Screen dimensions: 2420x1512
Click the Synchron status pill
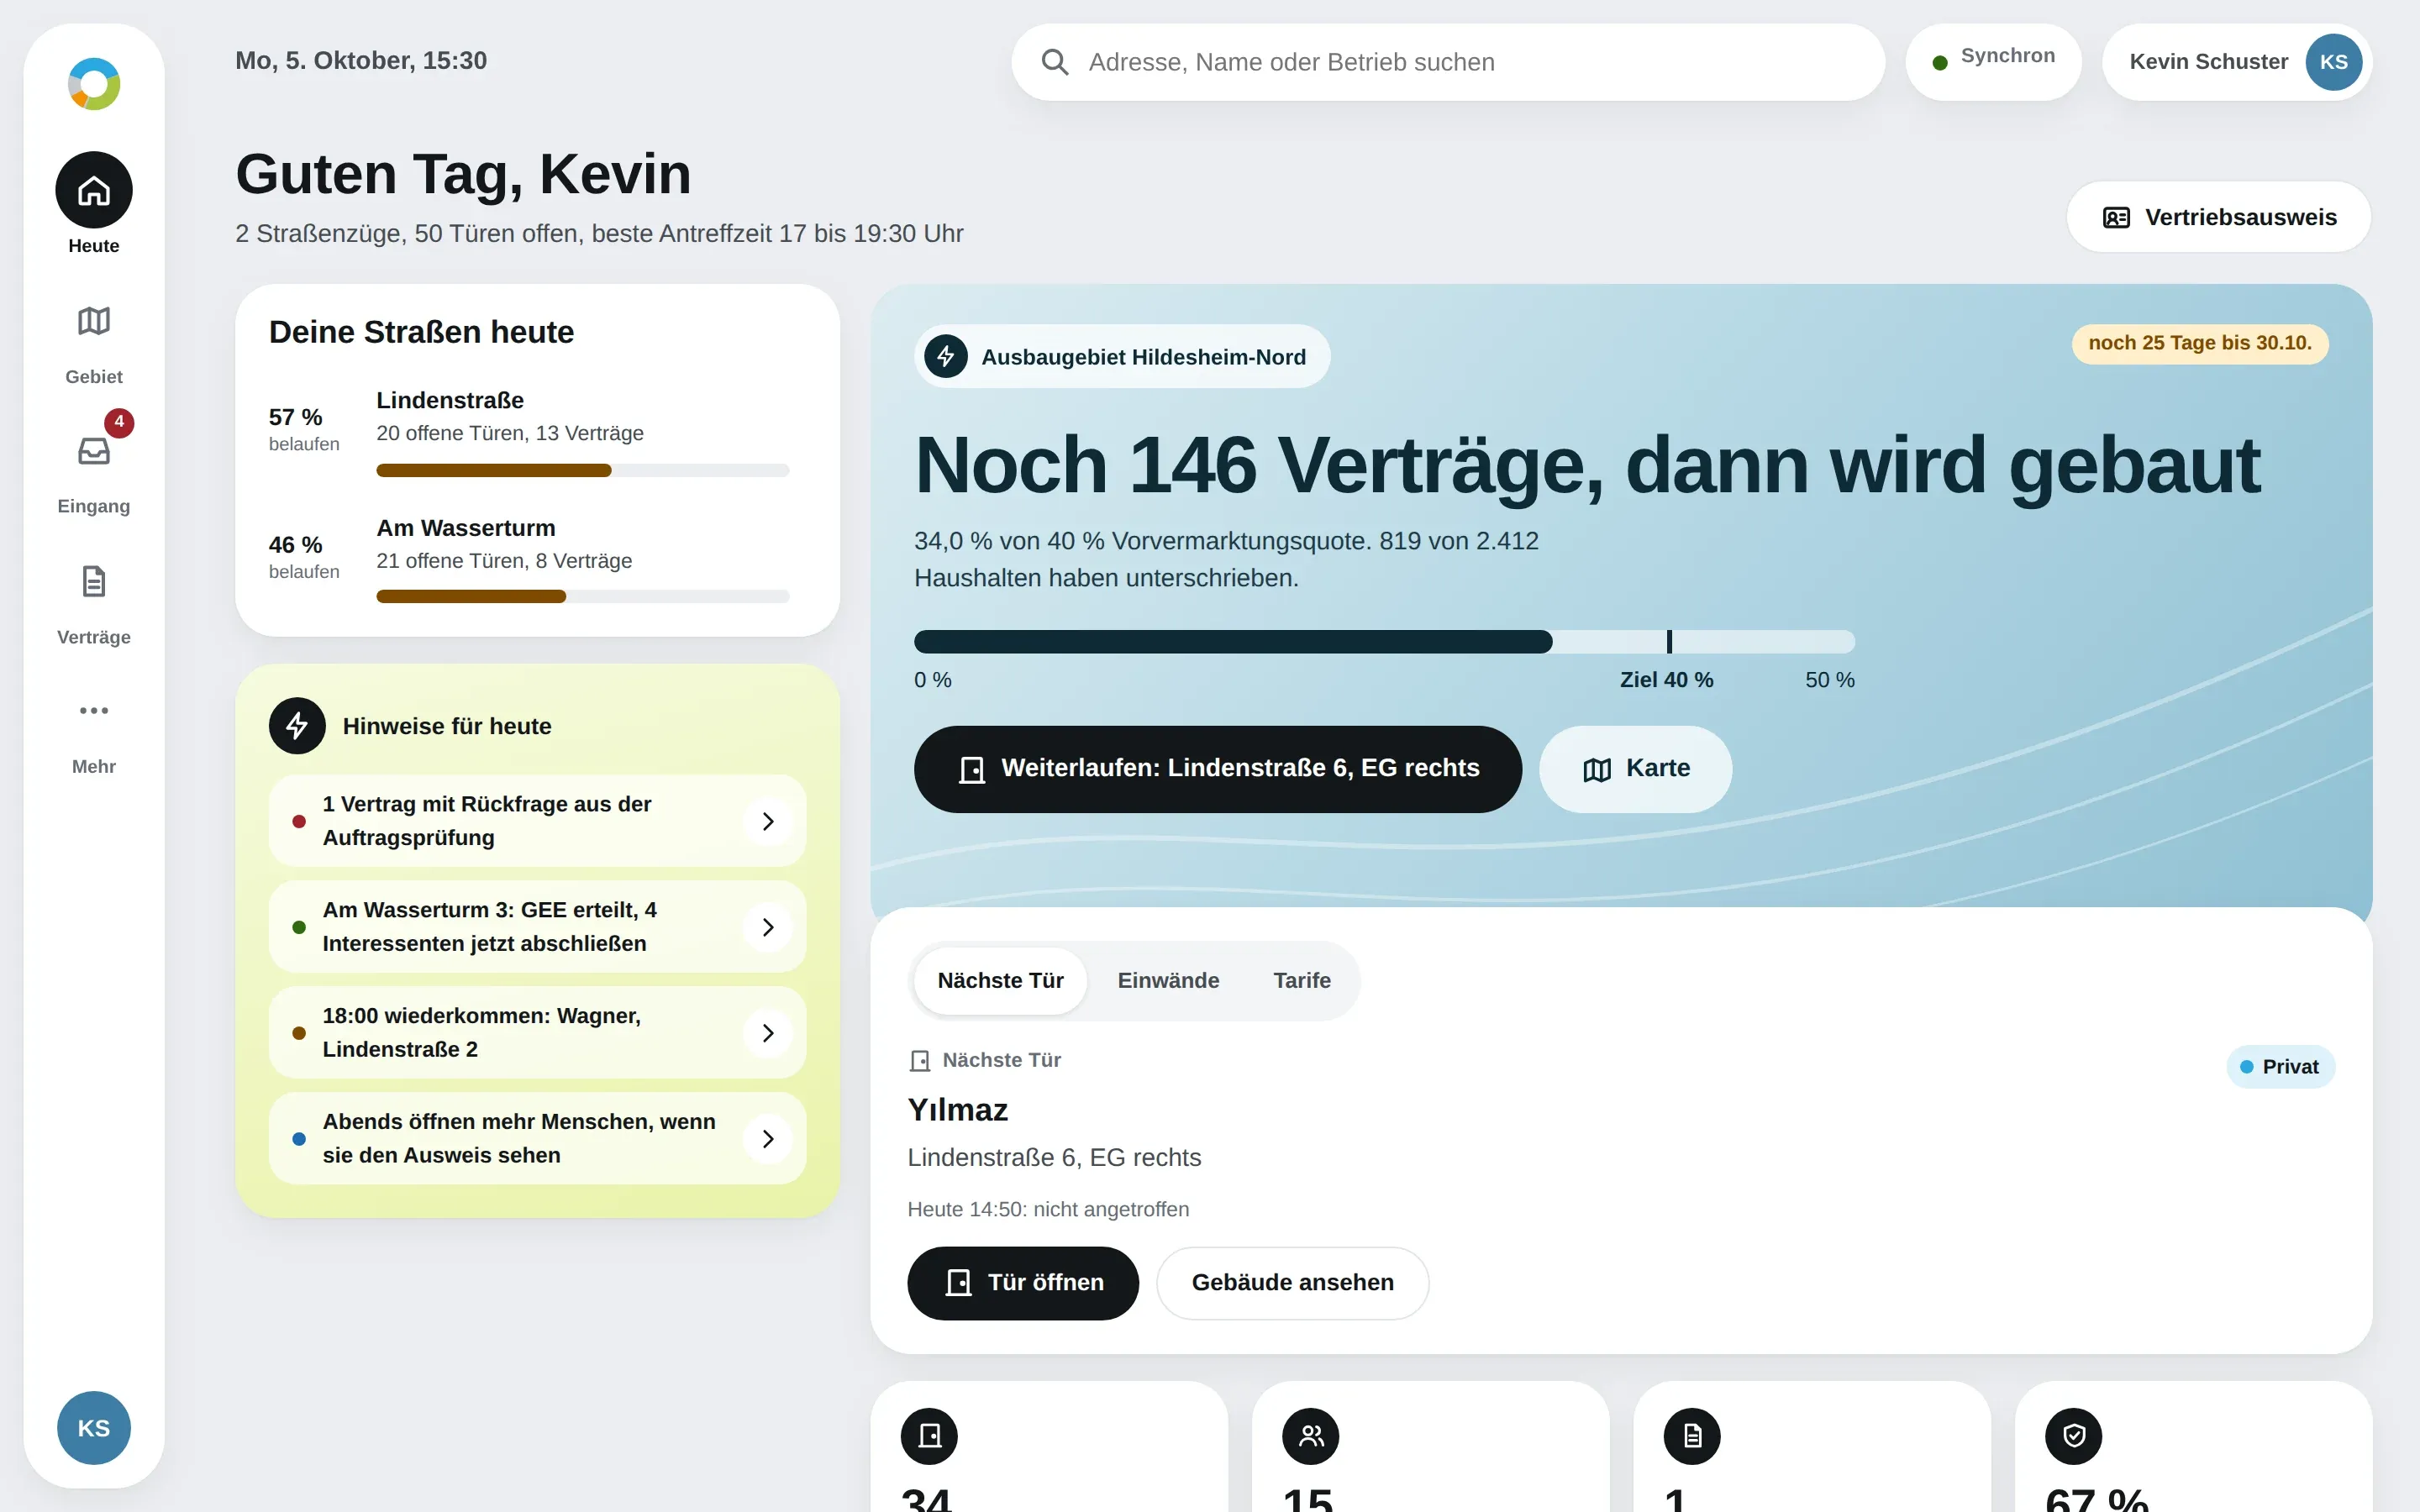[1993, 62]
